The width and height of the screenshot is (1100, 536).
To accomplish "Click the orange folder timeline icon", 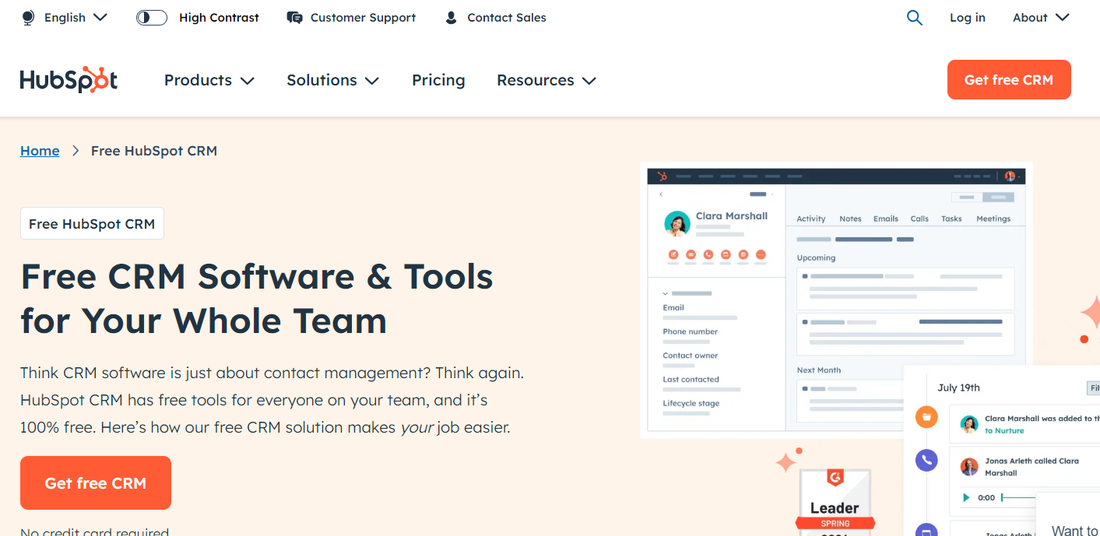I will click(x=927, y=417).
